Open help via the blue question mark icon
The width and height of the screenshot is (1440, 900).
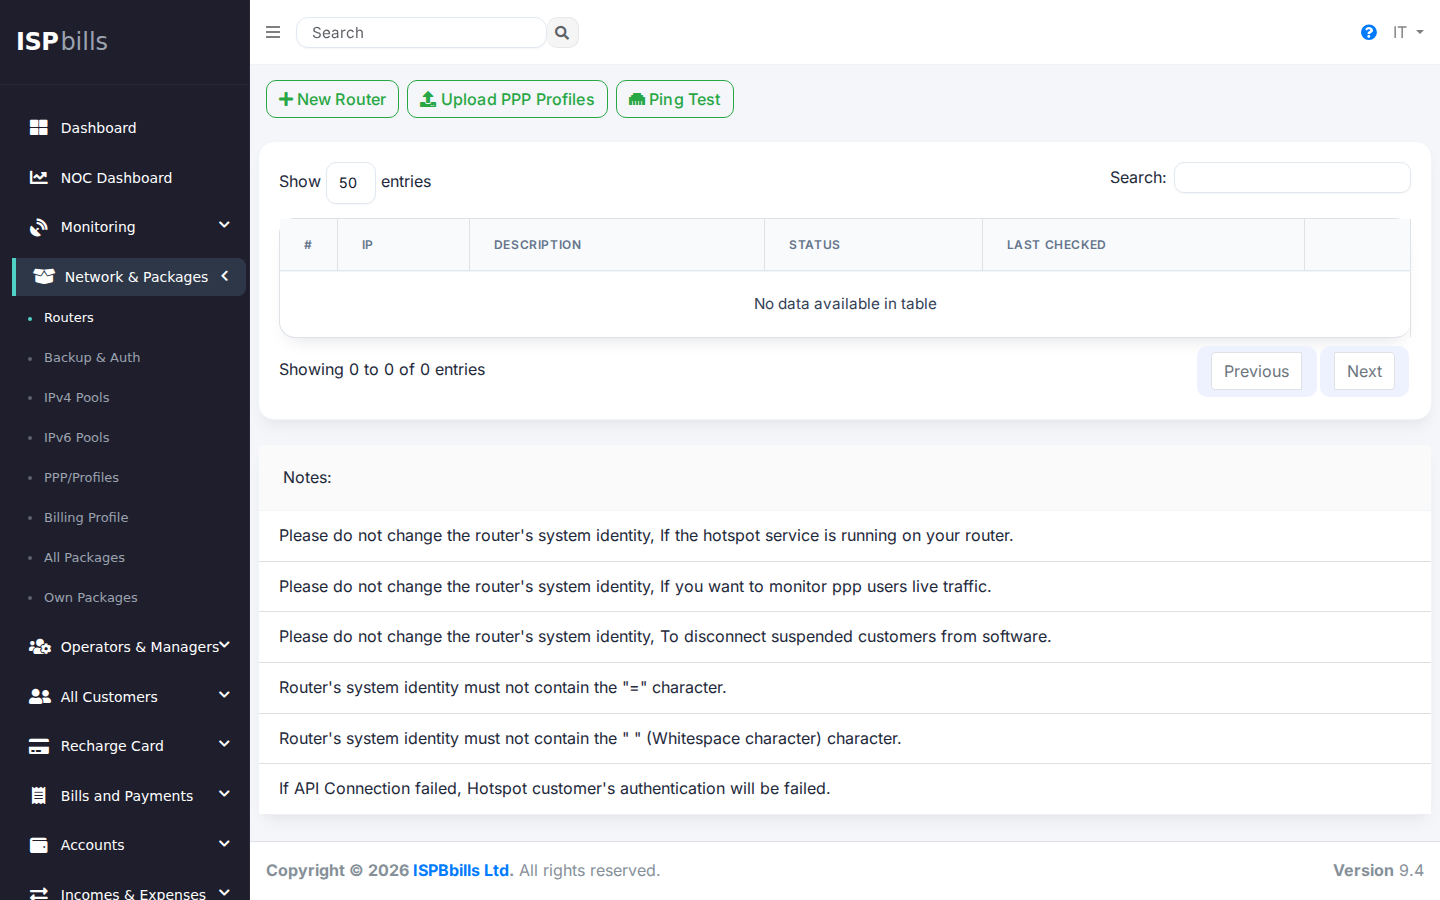click(x=1368, y=32)
